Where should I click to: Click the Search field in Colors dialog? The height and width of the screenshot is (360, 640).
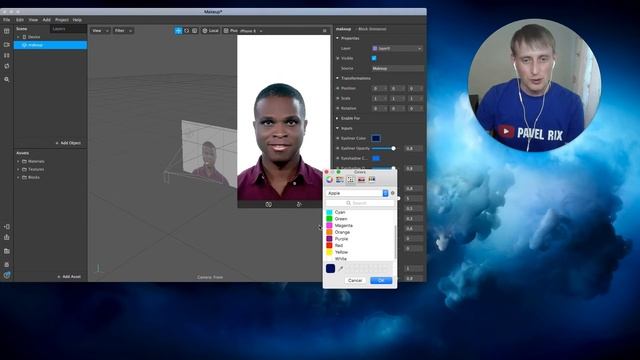(x=360, y=203)
